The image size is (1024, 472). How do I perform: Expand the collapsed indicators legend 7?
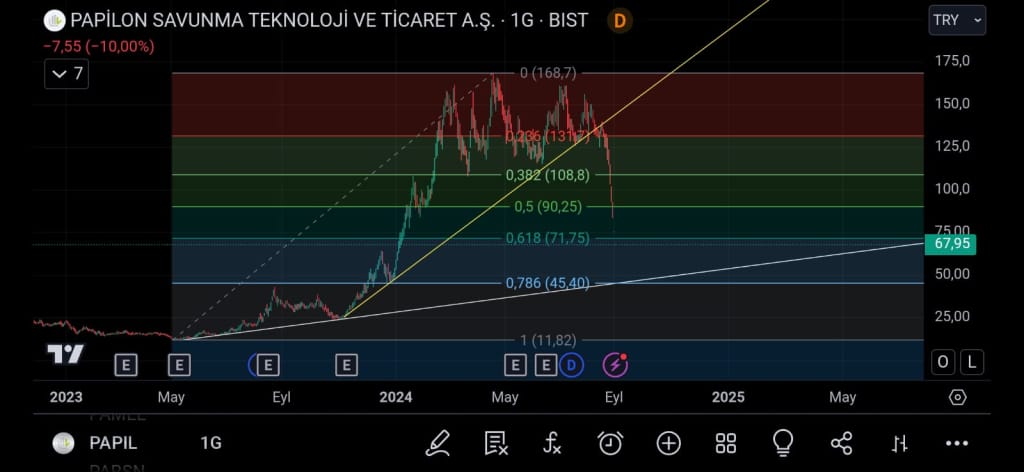click(x=67, y=73)
